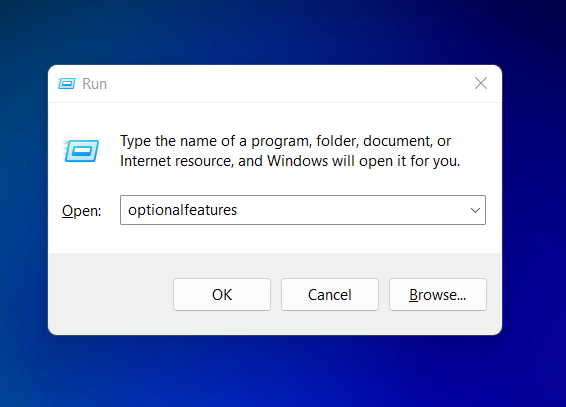Dismiss dialog using Cancel button
The width and height of the screenshot is (566, 407).
click(330, 294)
